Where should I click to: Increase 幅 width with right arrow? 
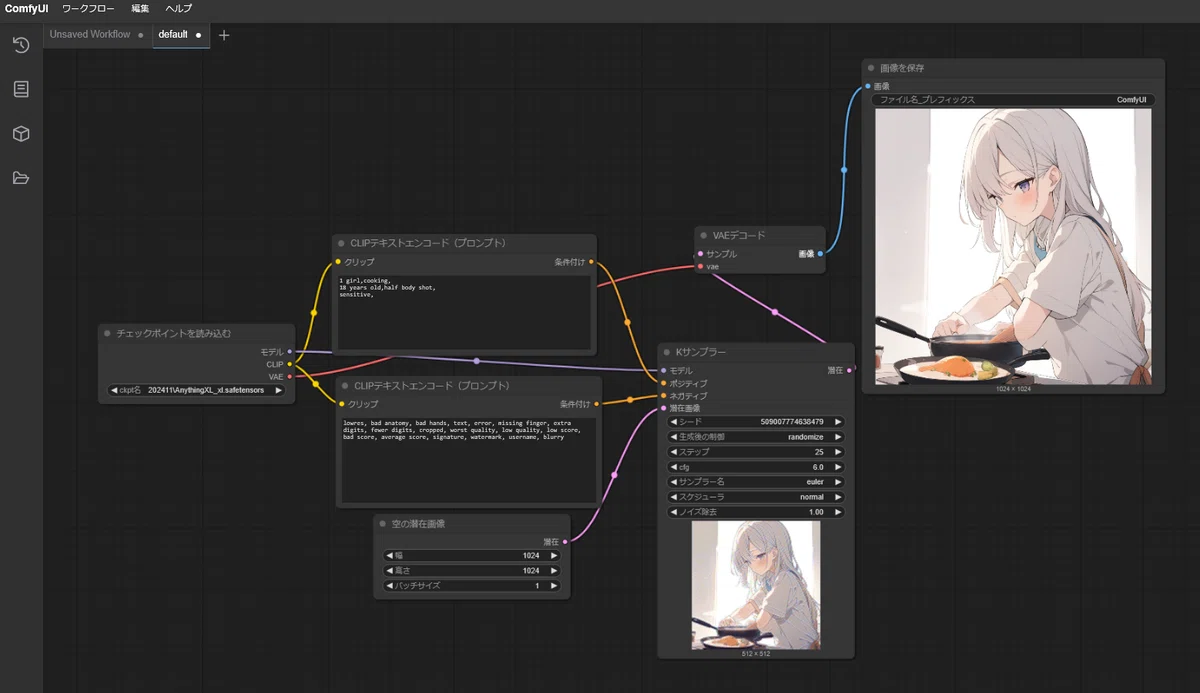553,555
